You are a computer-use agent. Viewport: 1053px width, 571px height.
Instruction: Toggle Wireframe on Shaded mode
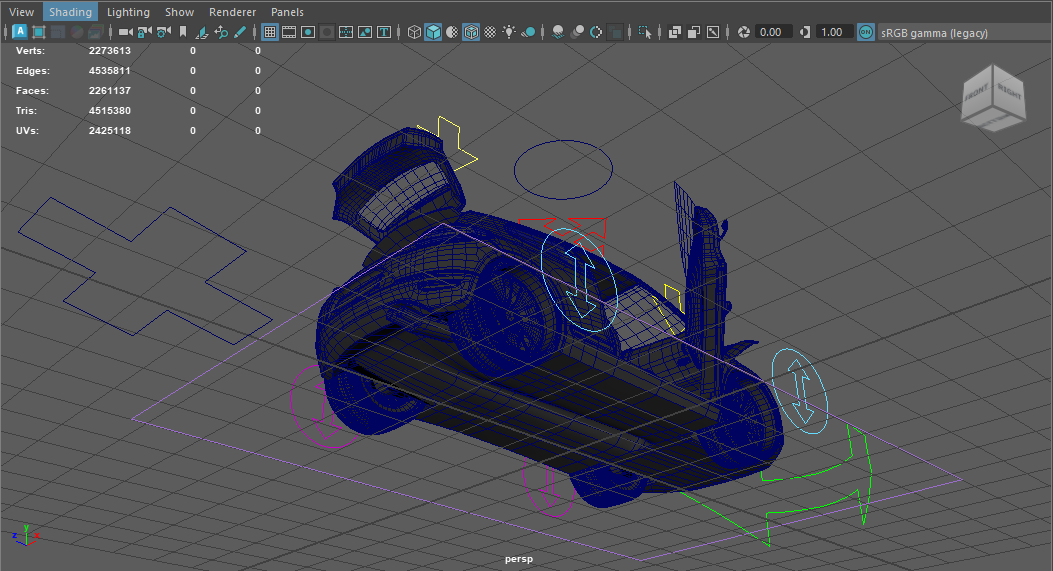tap(471, 32)
